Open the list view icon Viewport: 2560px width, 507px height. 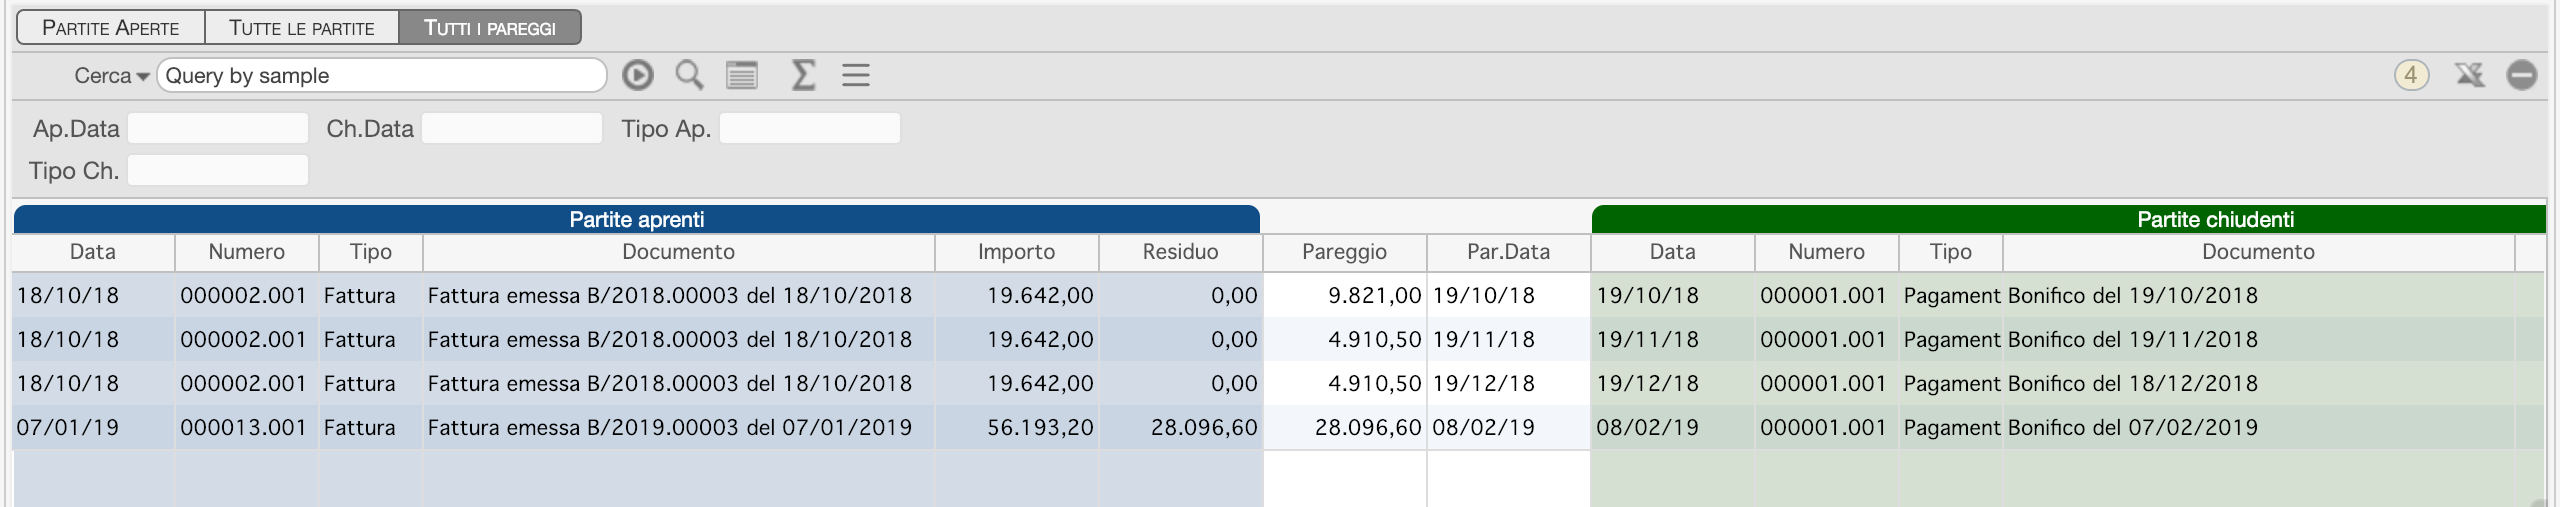tap(741, 75)
